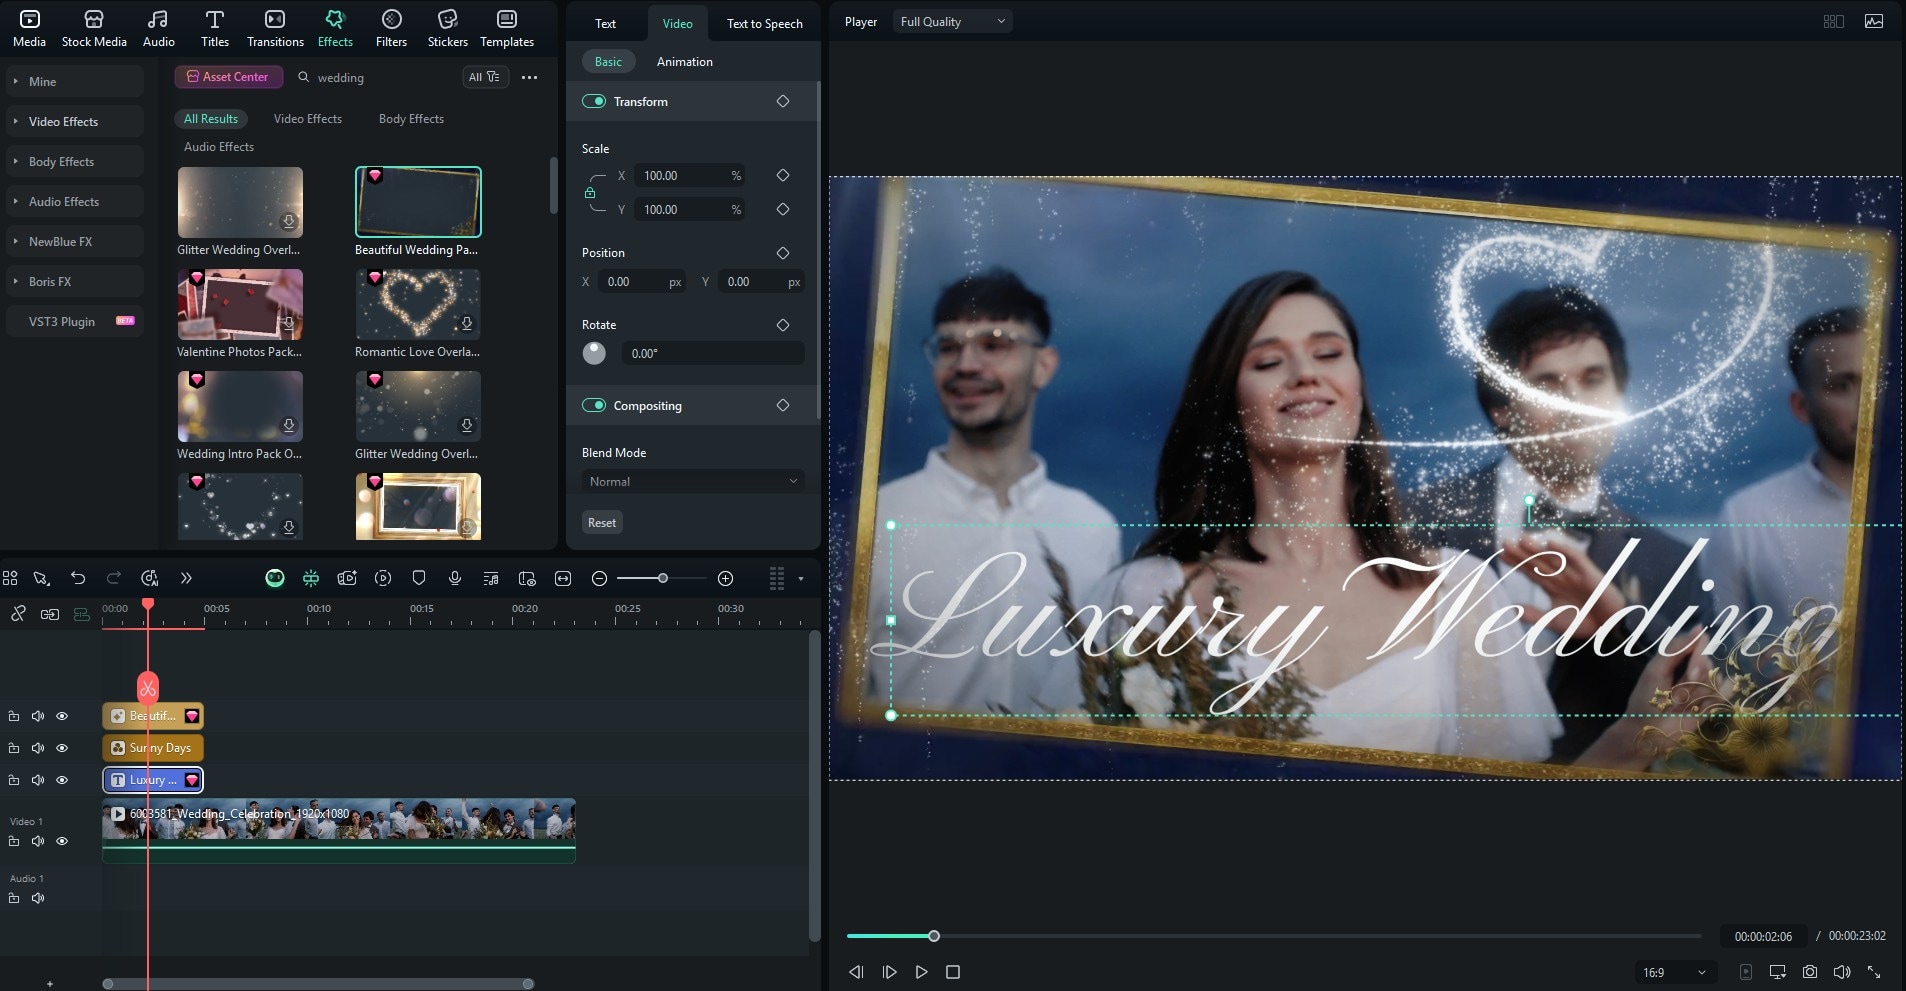
Task: Select the Romantic Love Overlay thumbnail
Action: [418, 304]
